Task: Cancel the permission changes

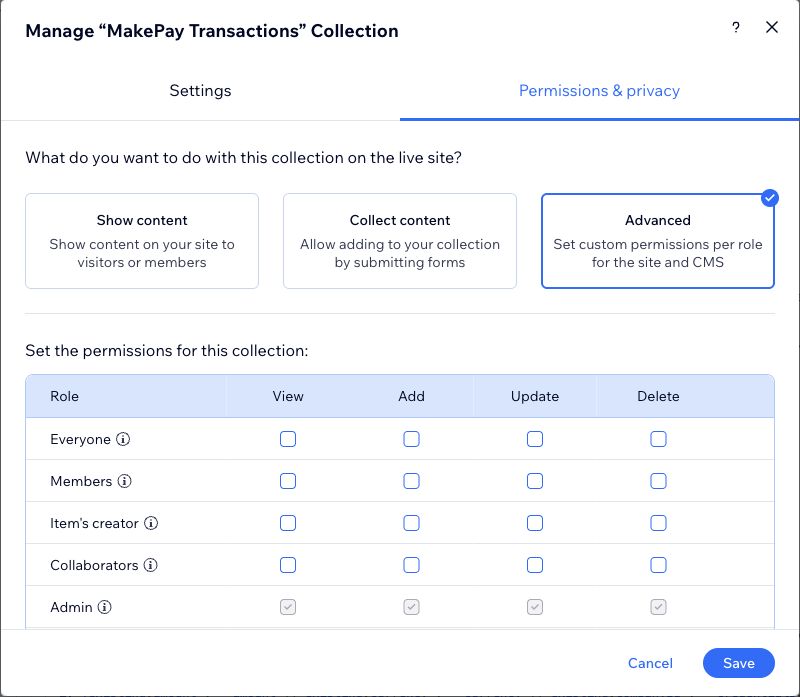Action: 650,663
